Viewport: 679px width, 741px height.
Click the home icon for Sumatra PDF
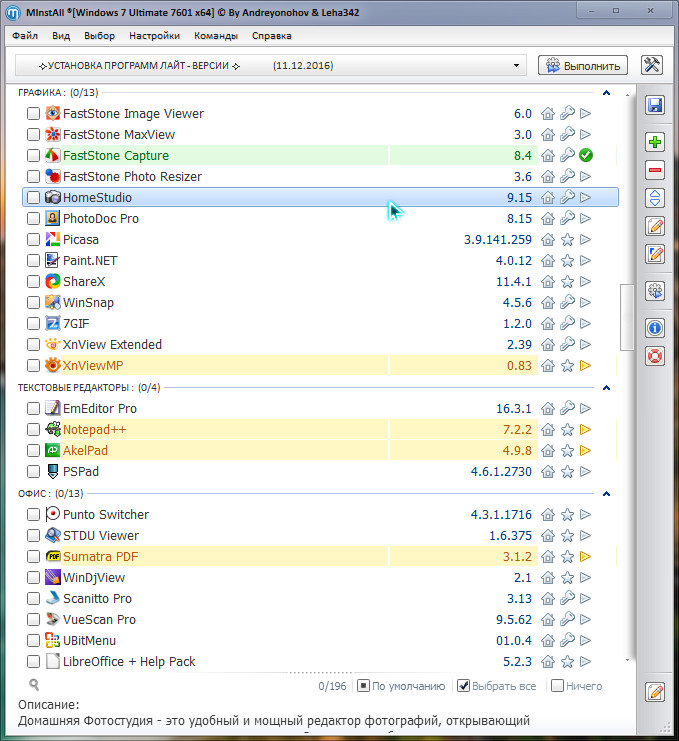548,556
